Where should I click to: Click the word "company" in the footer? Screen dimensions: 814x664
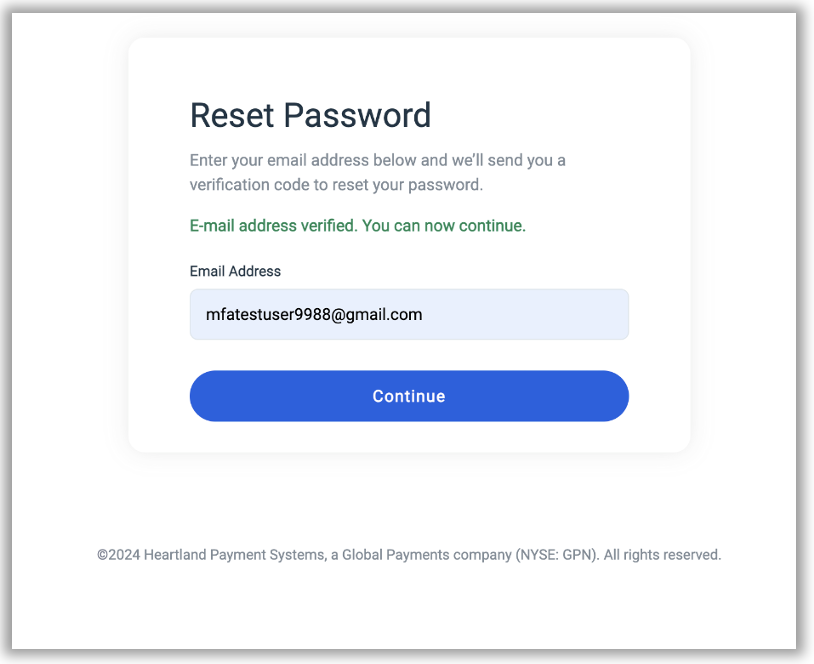click(482, 555)
